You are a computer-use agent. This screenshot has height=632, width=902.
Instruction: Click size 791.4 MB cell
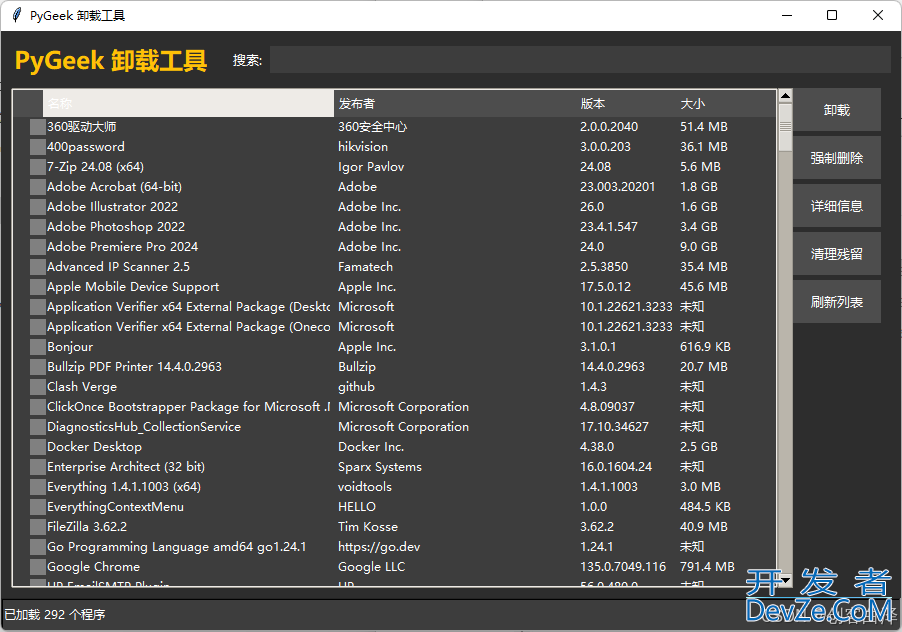[x=708, y=566]
